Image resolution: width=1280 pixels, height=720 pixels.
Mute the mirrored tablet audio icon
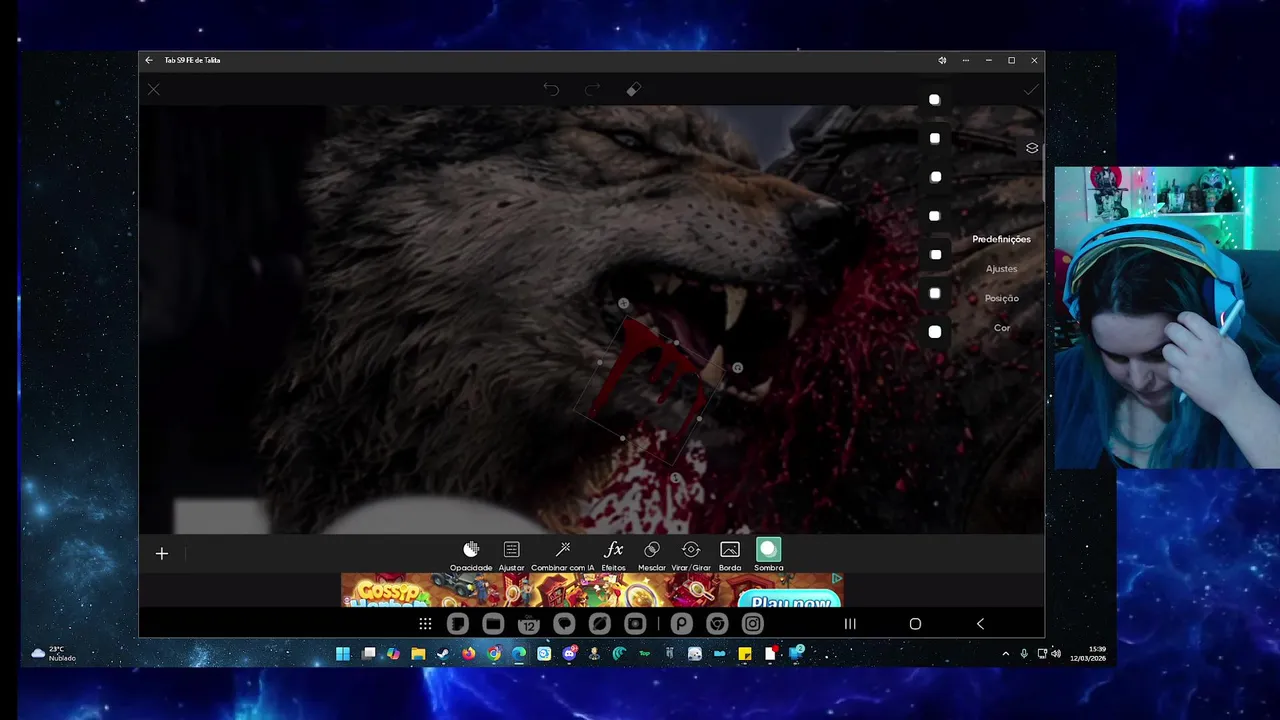942,60
